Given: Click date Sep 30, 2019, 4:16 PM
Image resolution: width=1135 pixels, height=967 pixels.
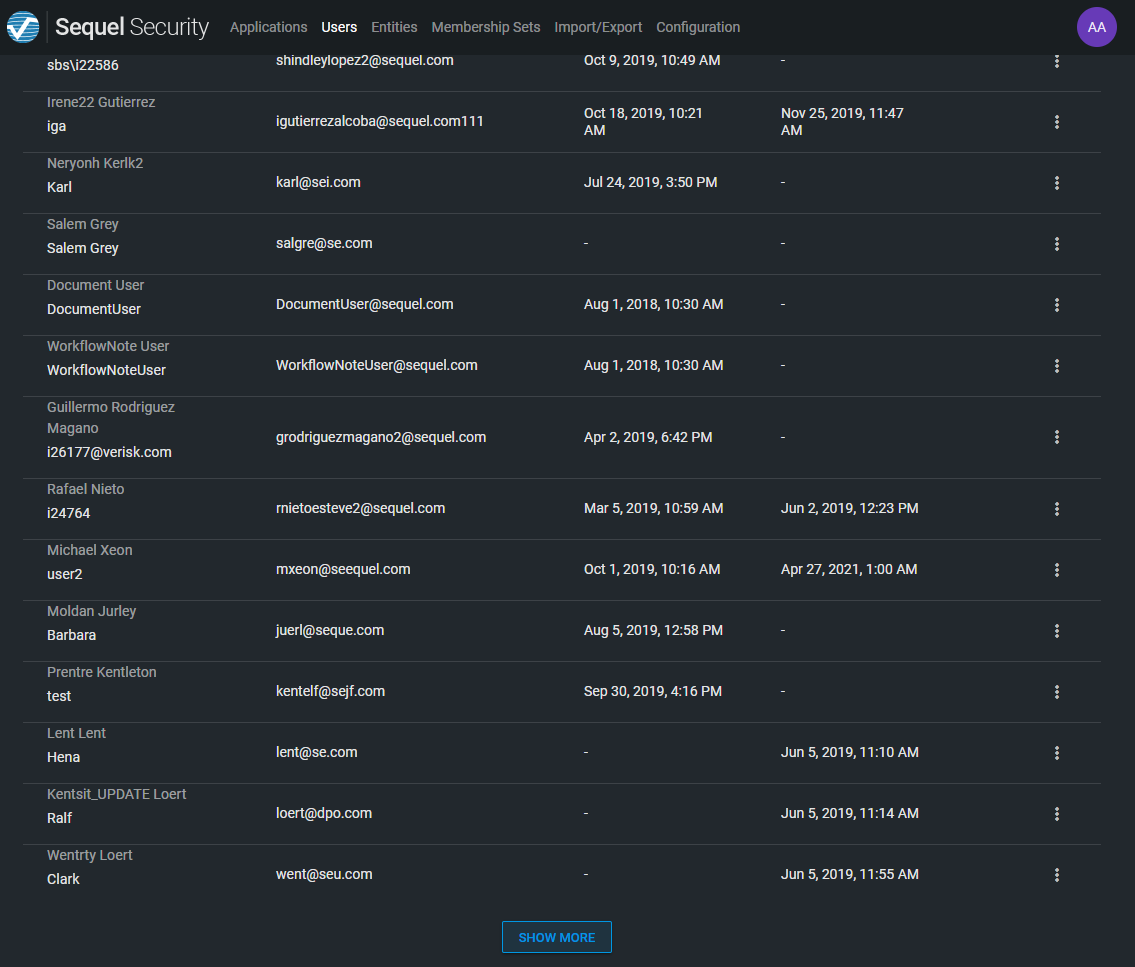Looking at the screenshot, I should coord(652,691).
